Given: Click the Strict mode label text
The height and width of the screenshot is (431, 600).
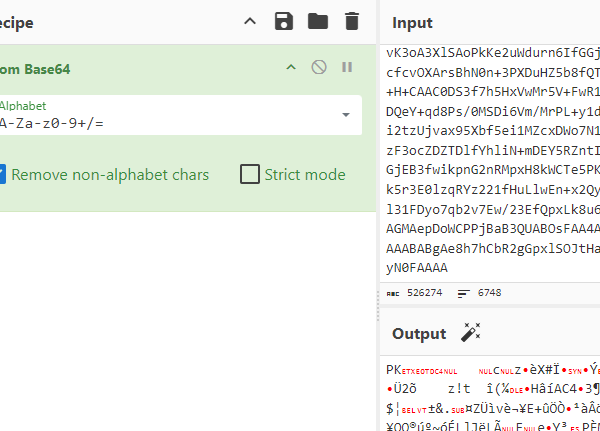Looking at the screenshot, I should pyautogui.click(x=304, y=174).
